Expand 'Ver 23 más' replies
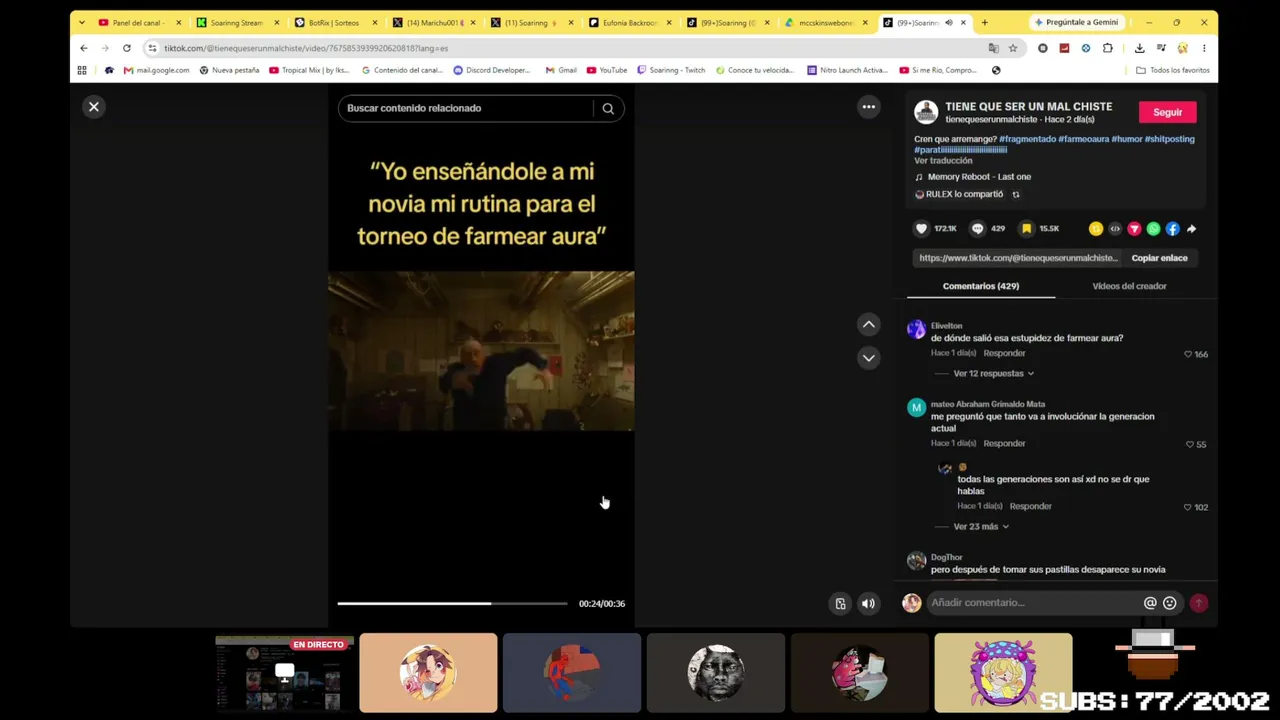This screenshot has width=1280, height=720. click(981, 527)
